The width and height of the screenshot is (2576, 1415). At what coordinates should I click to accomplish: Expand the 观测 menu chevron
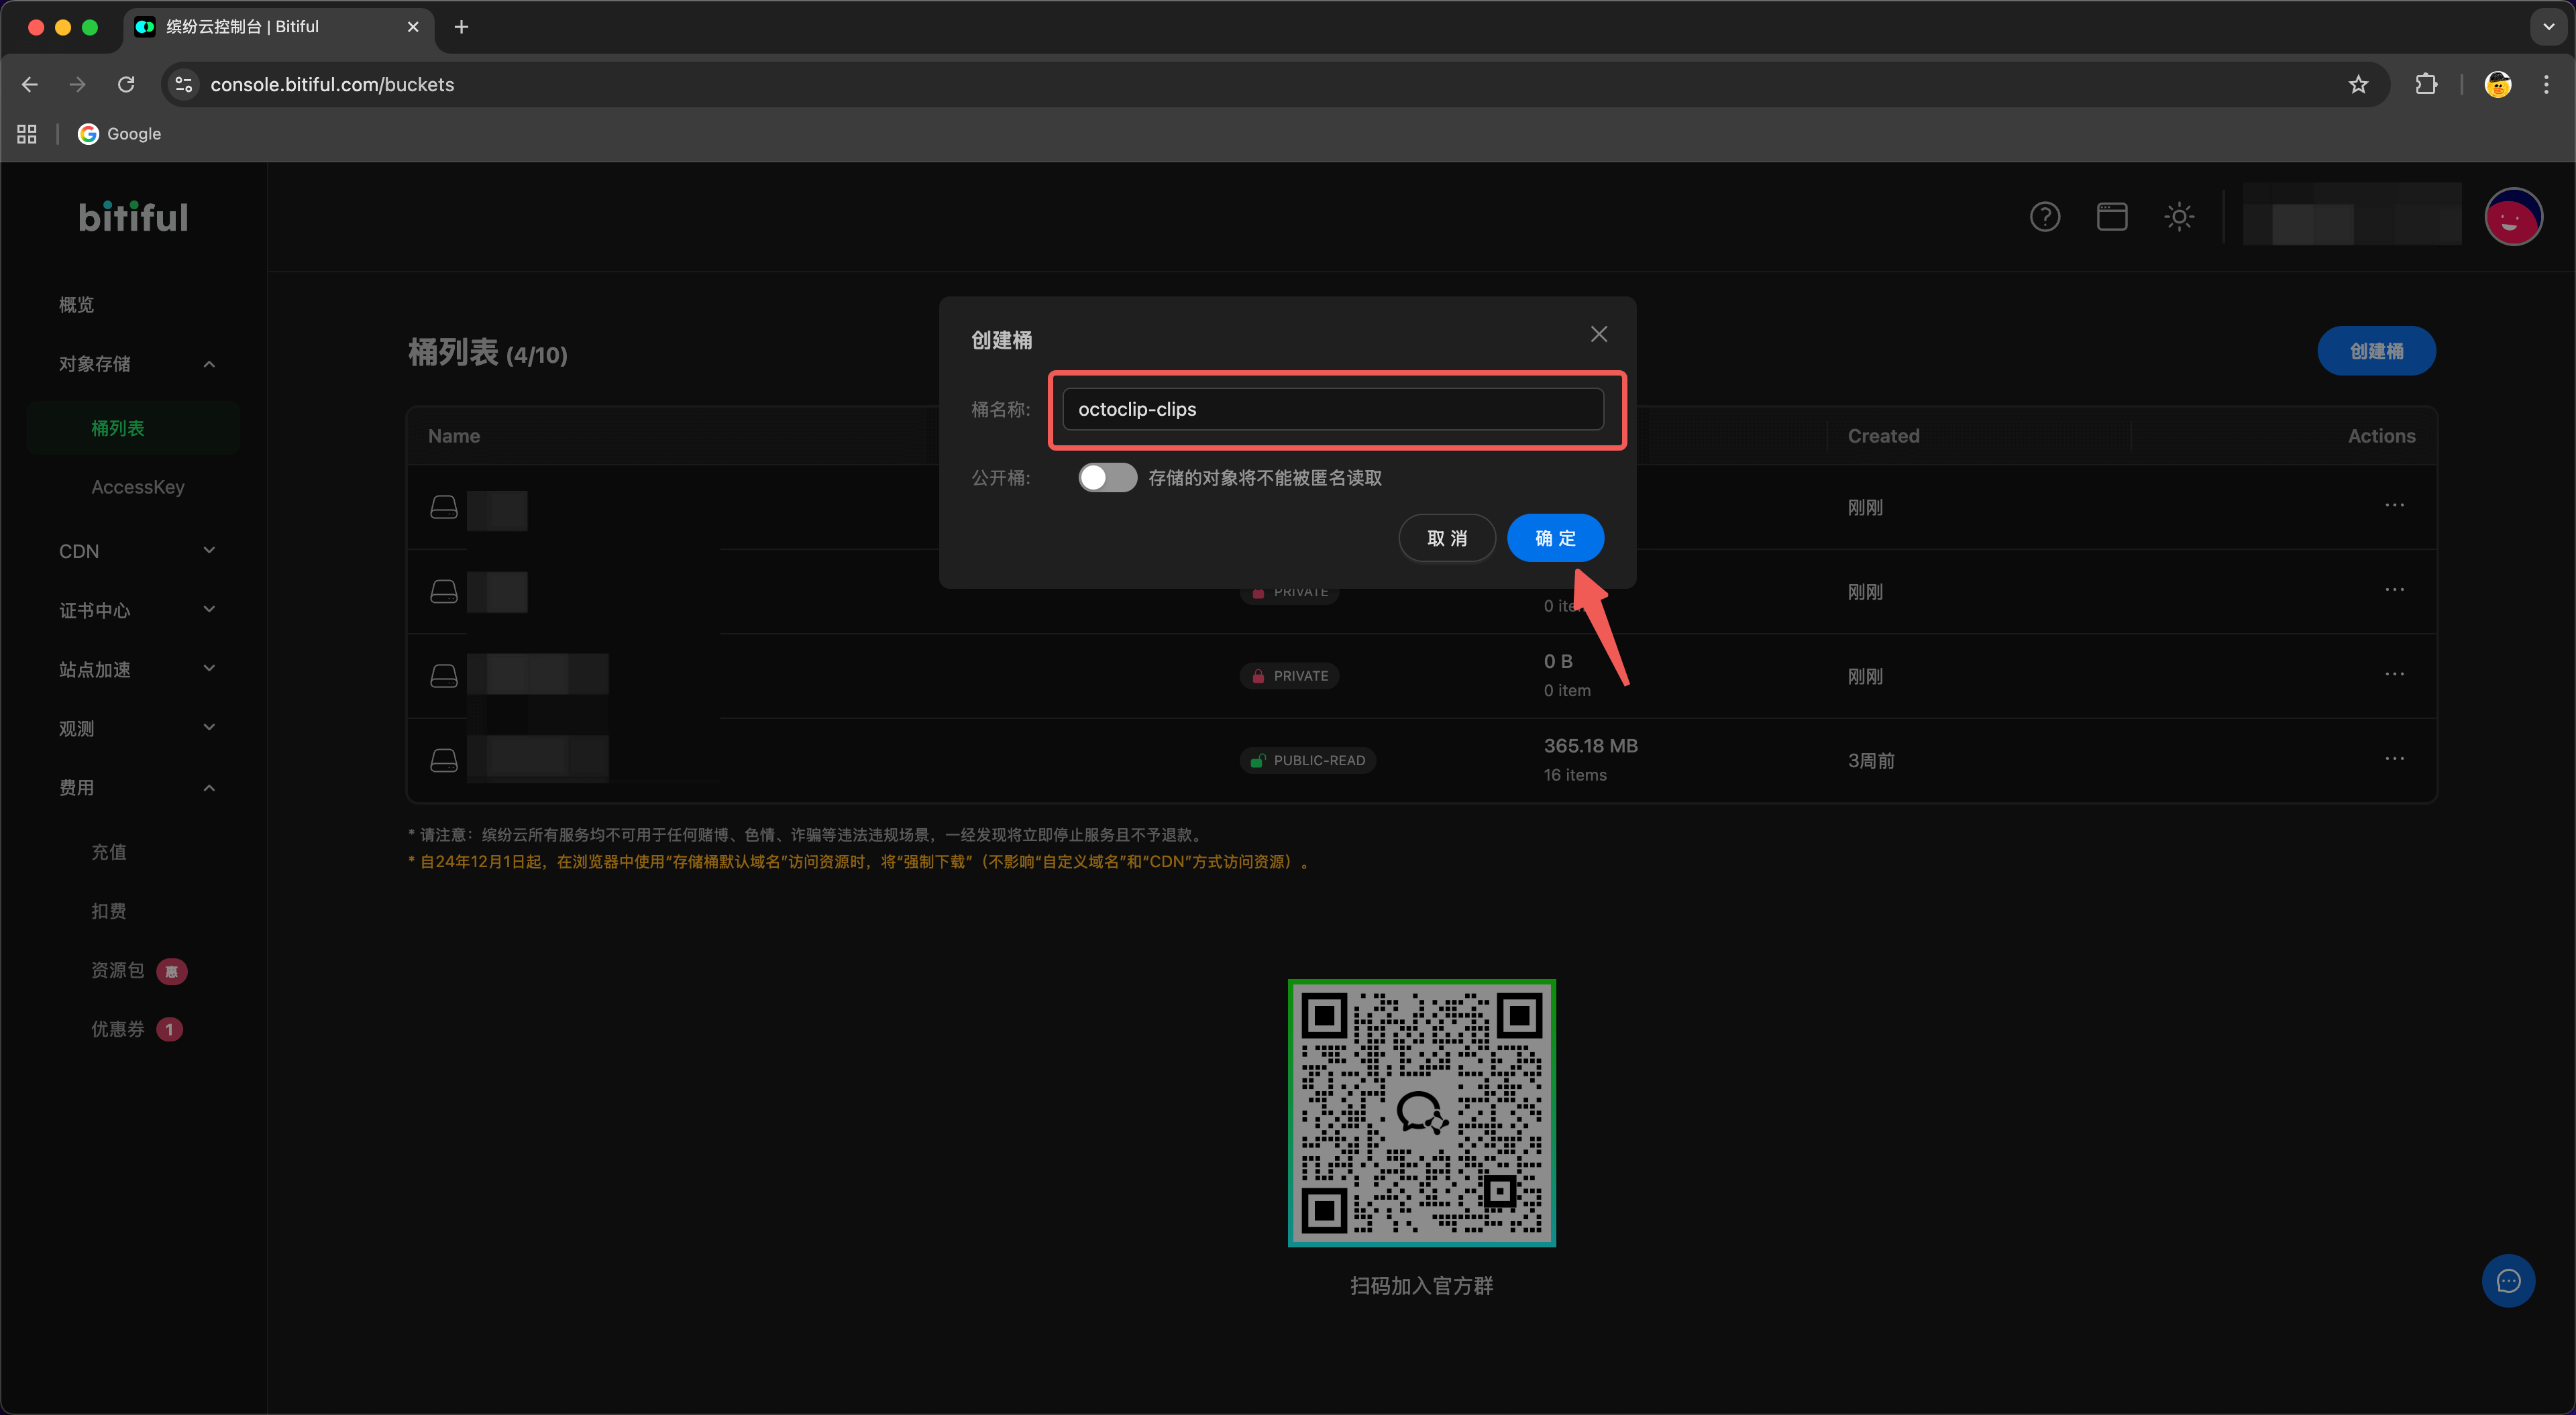(x=209, y=728)
